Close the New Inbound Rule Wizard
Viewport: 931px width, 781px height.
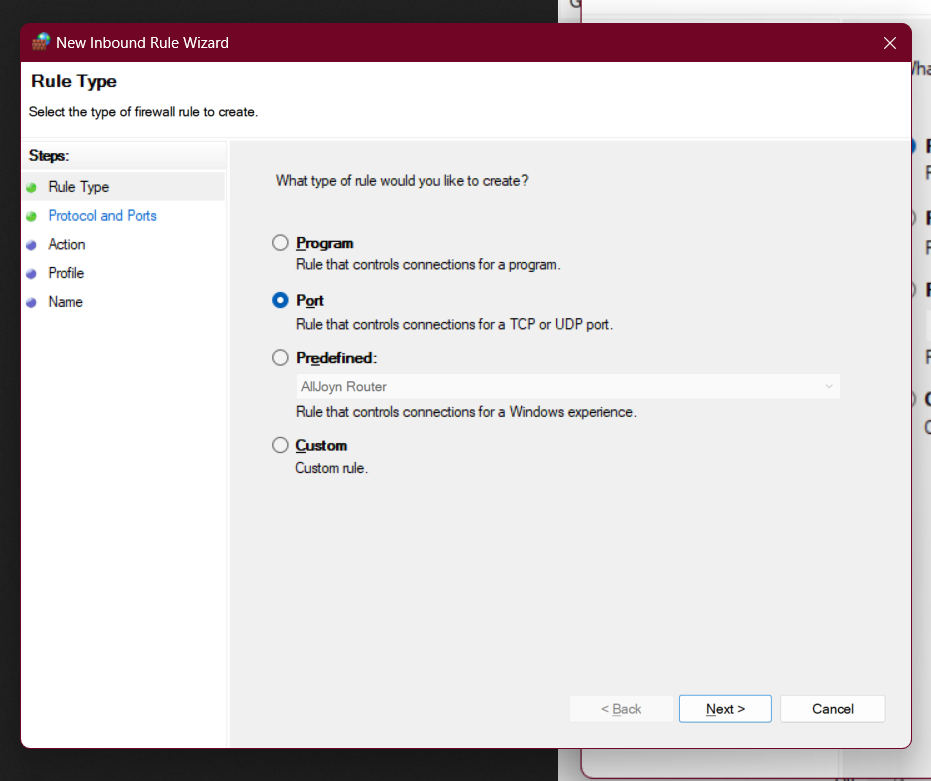point(889,43)
